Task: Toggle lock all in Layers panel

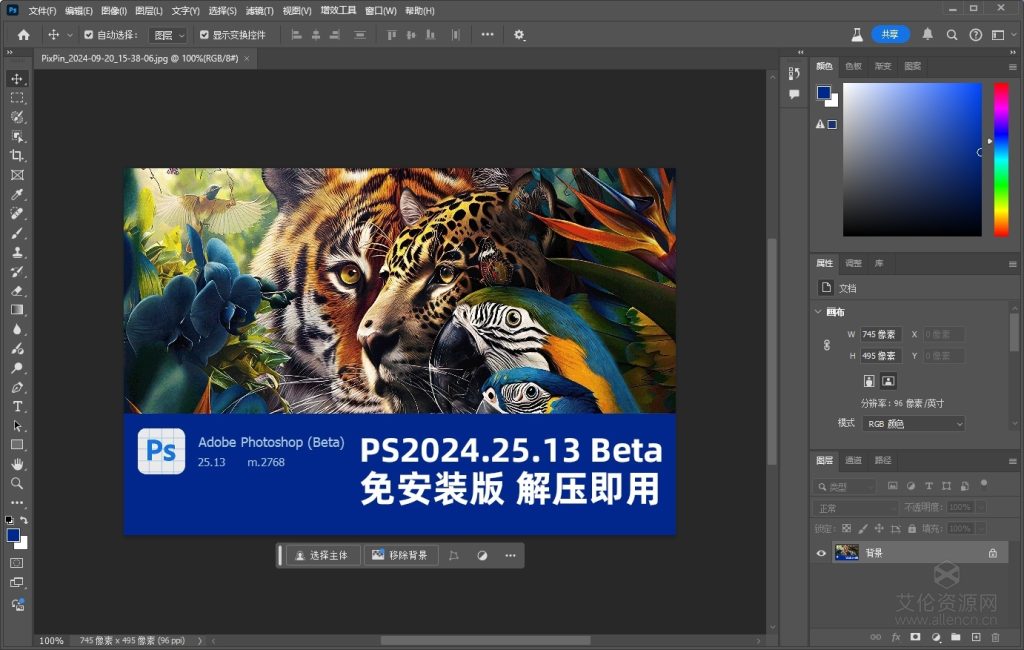Action: (912, 528)
